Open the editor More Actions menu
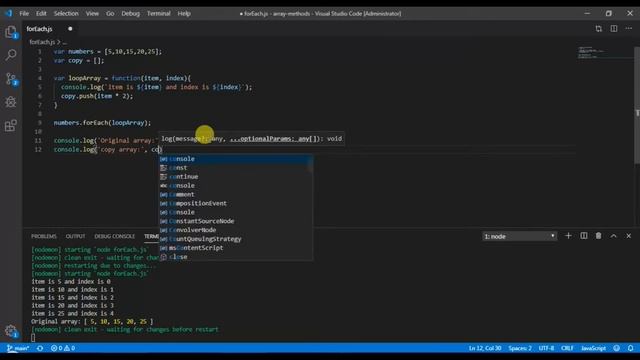The width and height of the screenshot is (640, 360). [x=629, y=29]
